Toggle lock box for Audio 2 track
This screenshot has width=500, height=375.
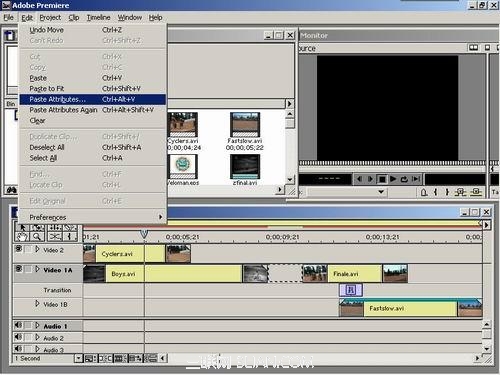[28, 337]
